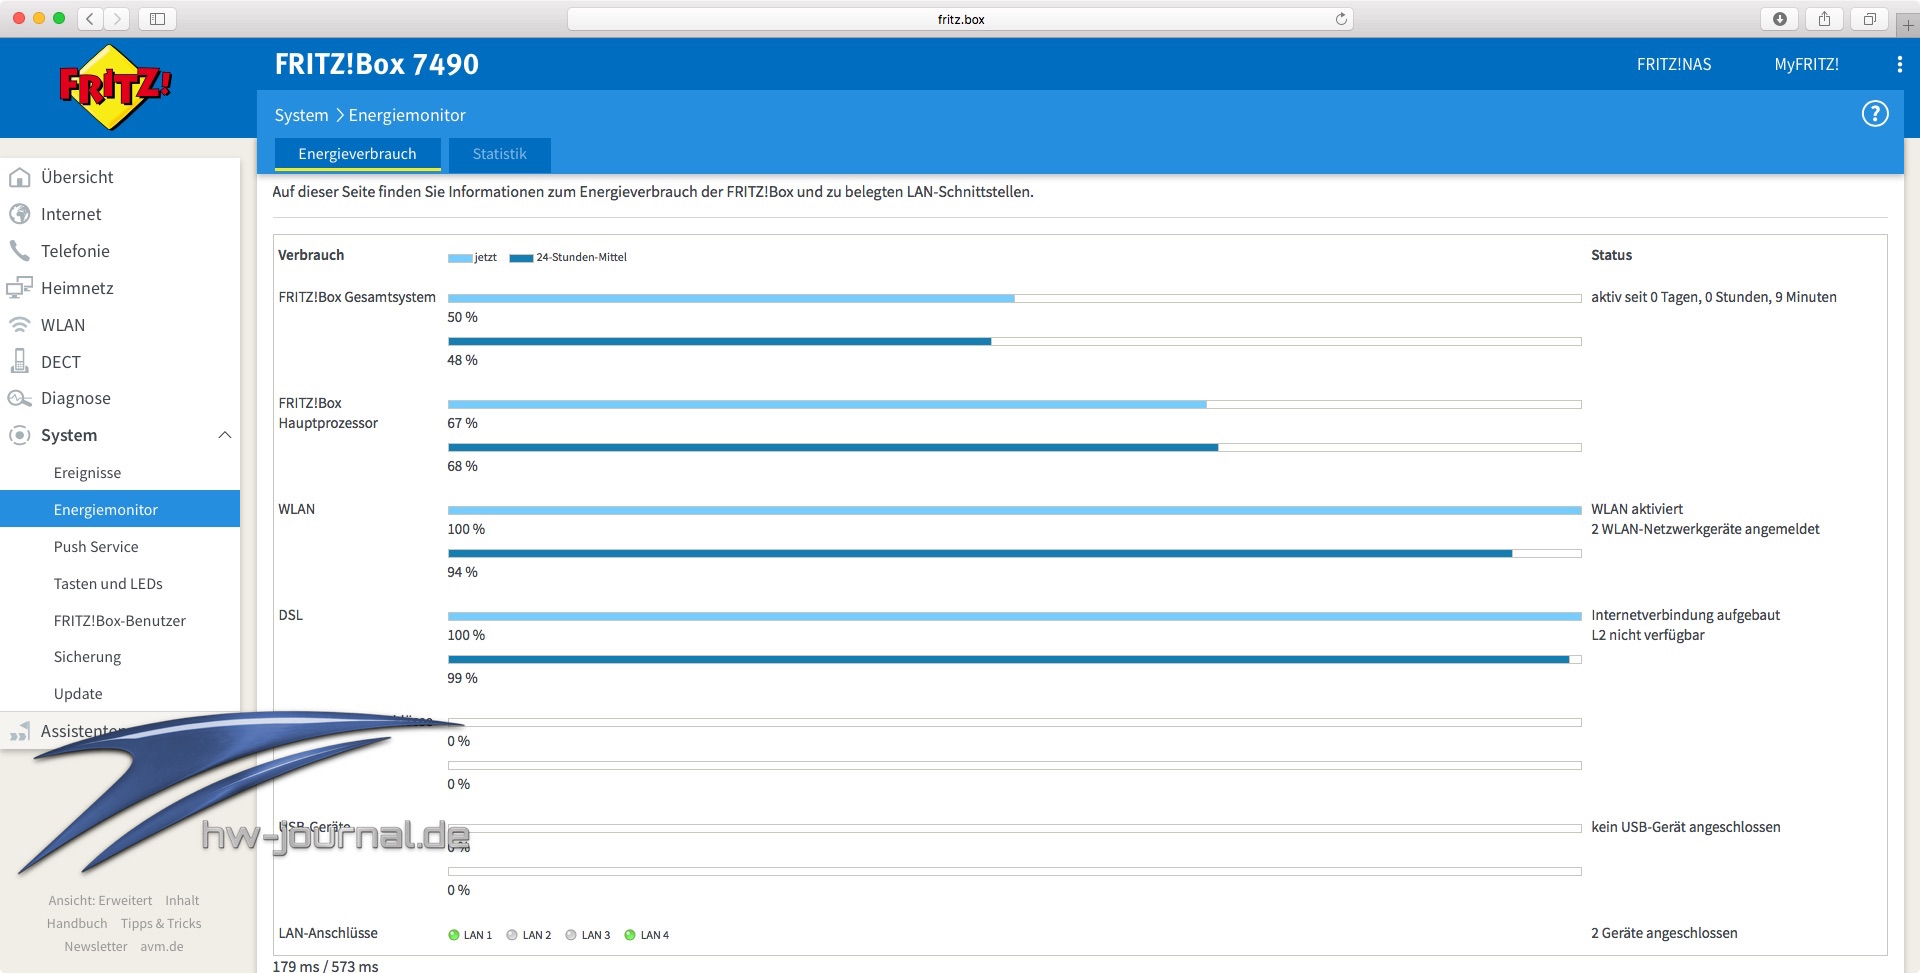This screenshot has height=973, width=1920.
Task: Collapse the System menu chevron
Action: [x=225, y=435]
